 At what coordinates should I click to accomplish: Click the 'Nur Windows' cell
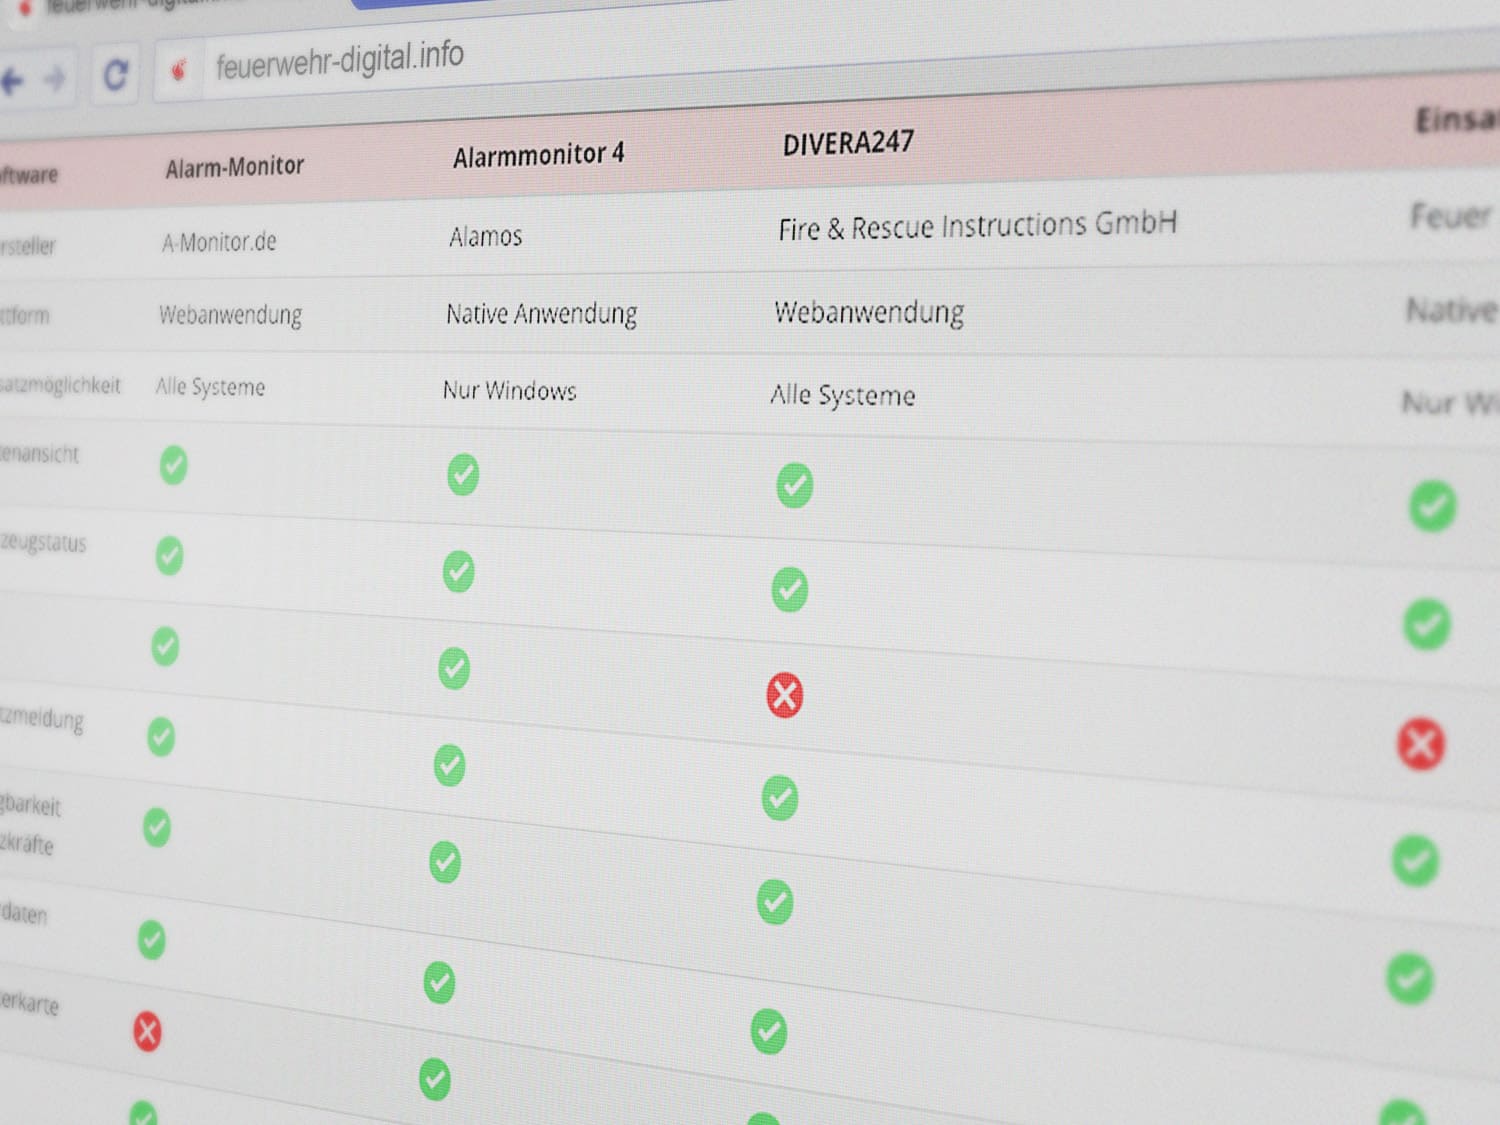coord(509,390)
